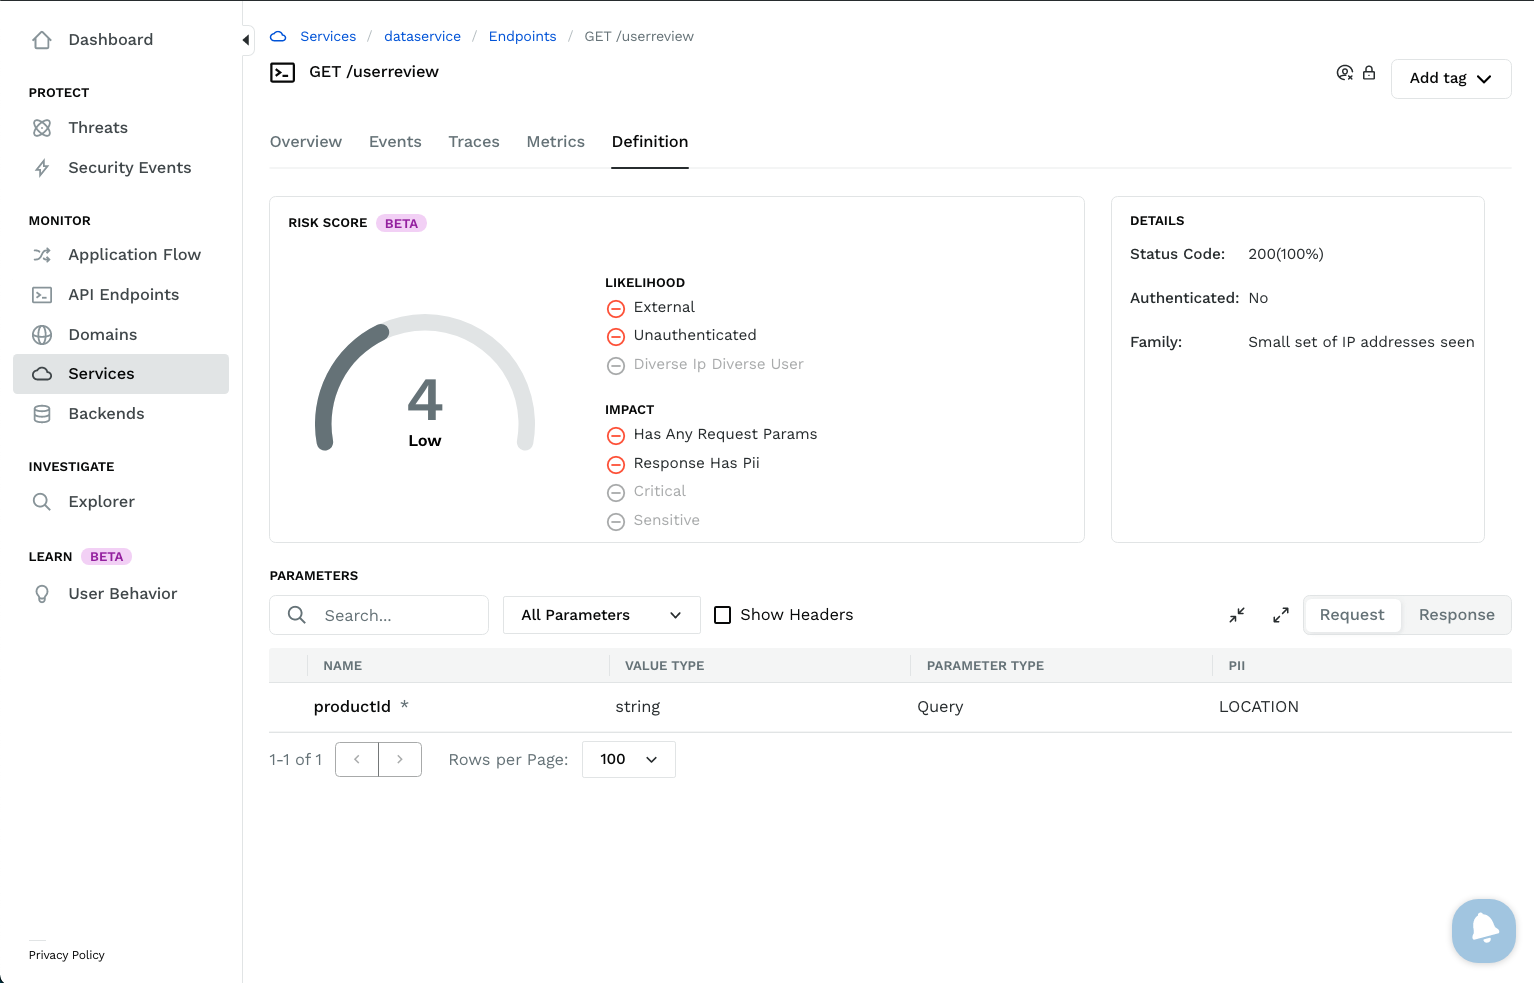Open the Rows per Page dropdown
Screen dimensions: 1534x983
(628, 760)
